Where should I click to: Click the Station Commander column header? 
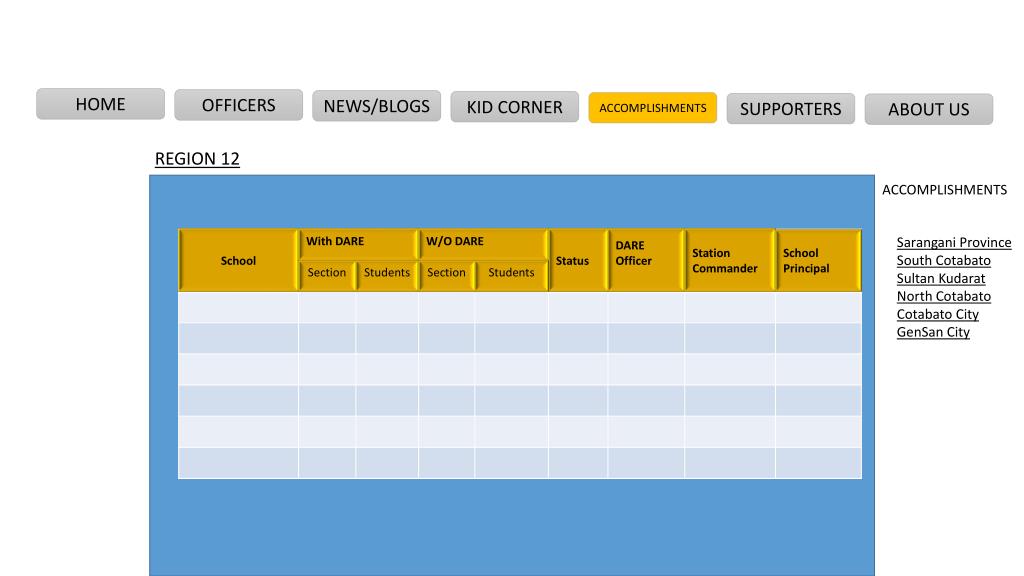click(730, 261)
